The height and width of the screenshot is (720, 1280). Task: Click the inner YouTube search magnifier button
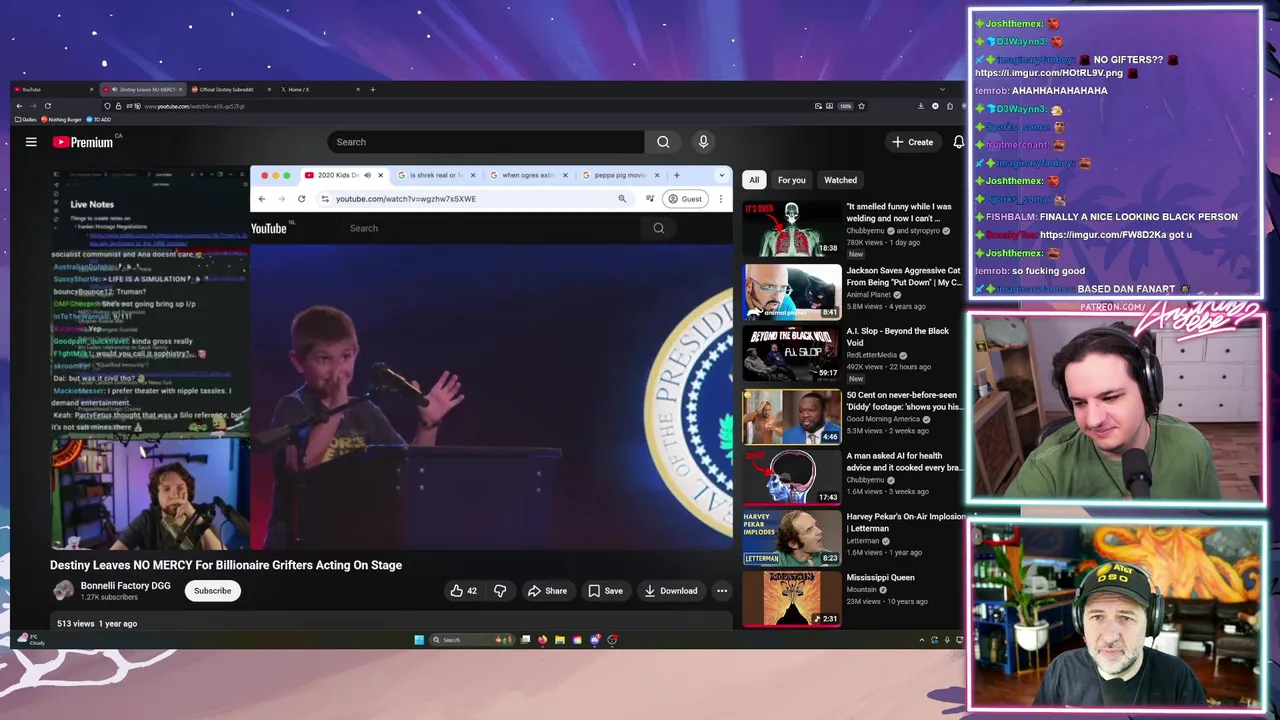coord(658,228)
